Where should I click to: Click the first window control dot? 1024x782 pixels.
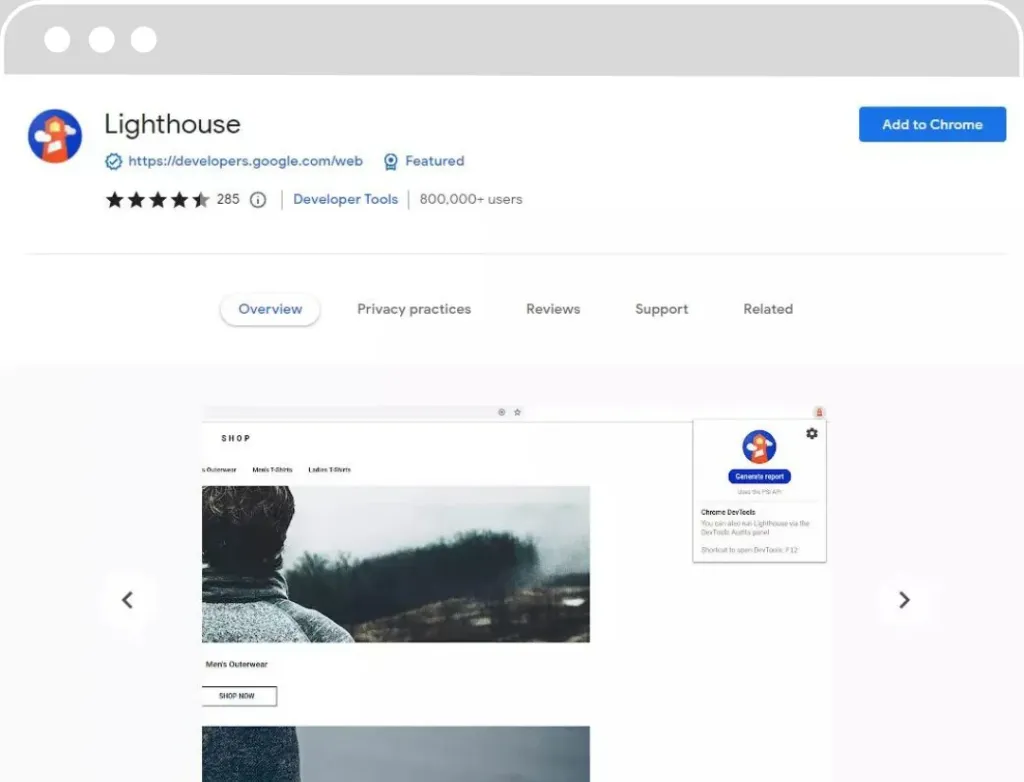[57, 39]
